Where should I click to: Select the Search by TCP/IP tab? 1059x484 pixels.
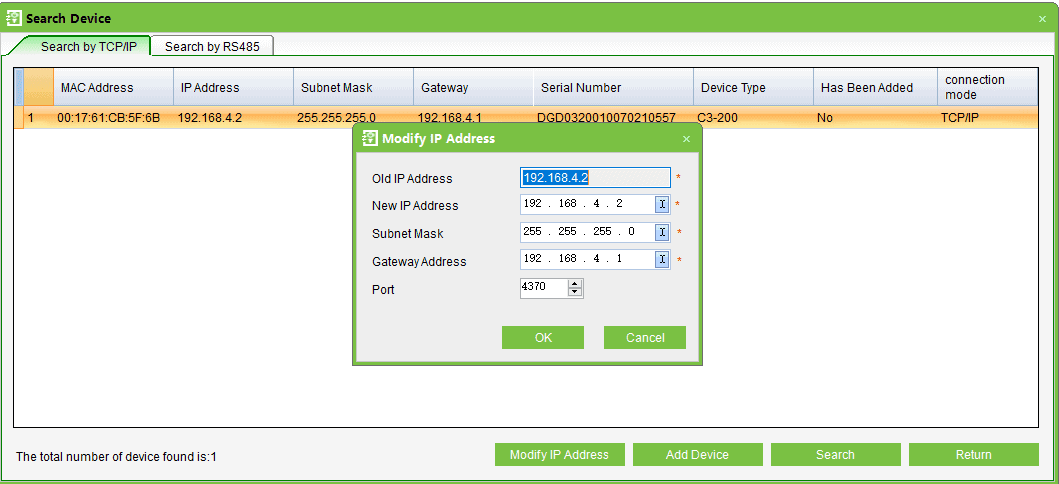pos(89,46)
